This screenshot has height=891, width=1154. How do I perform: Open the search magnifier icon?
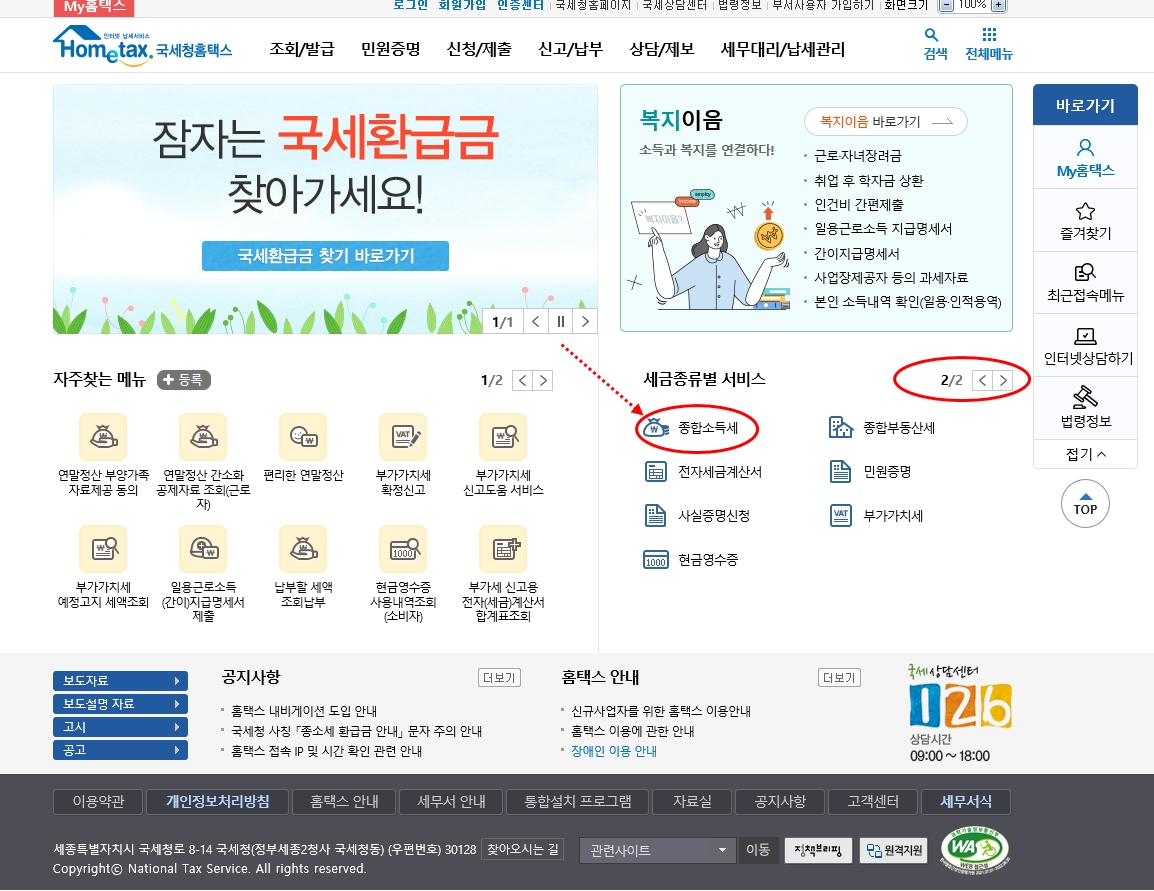931,35
